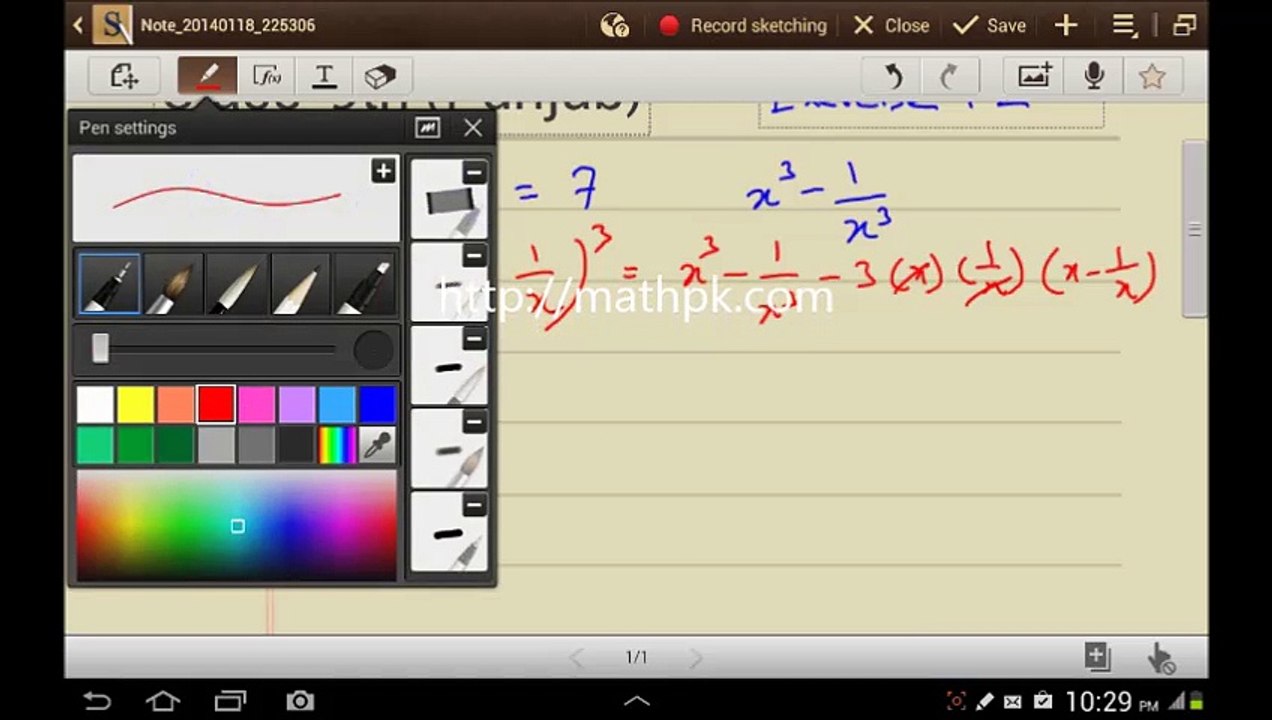Tap the Android home button
Image resolution: width=1272 pixels, height=720 pixels.
pyautogui.click(x=163, y=701)
